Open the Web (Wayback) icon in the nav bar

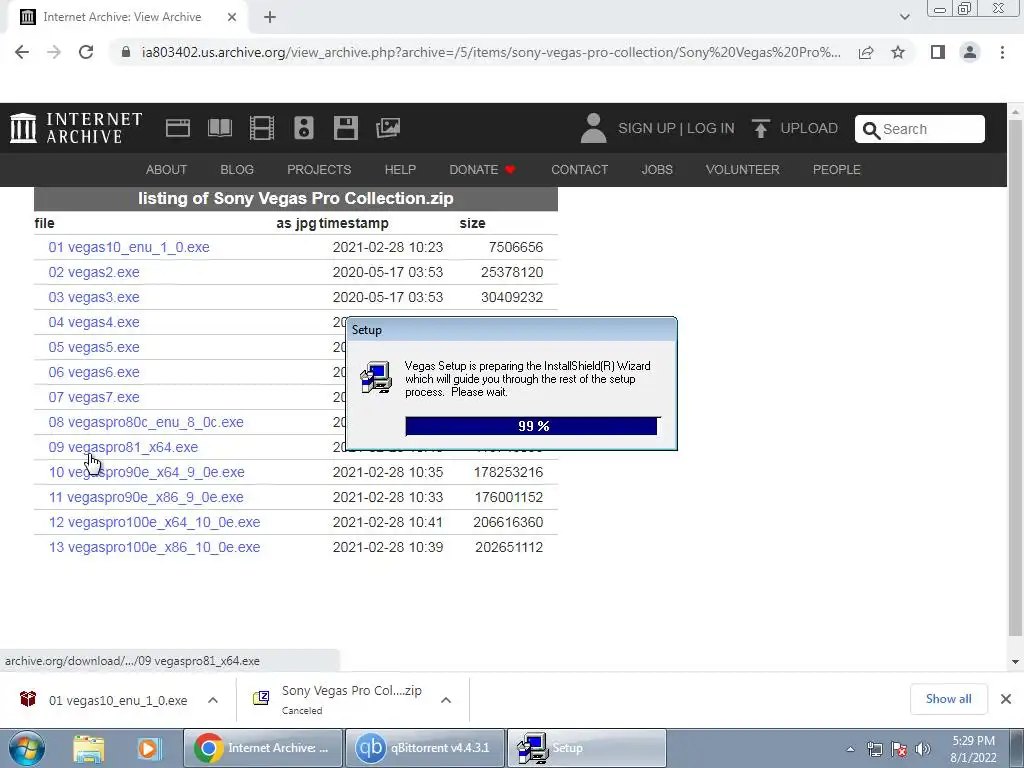(x=178, y=128)
